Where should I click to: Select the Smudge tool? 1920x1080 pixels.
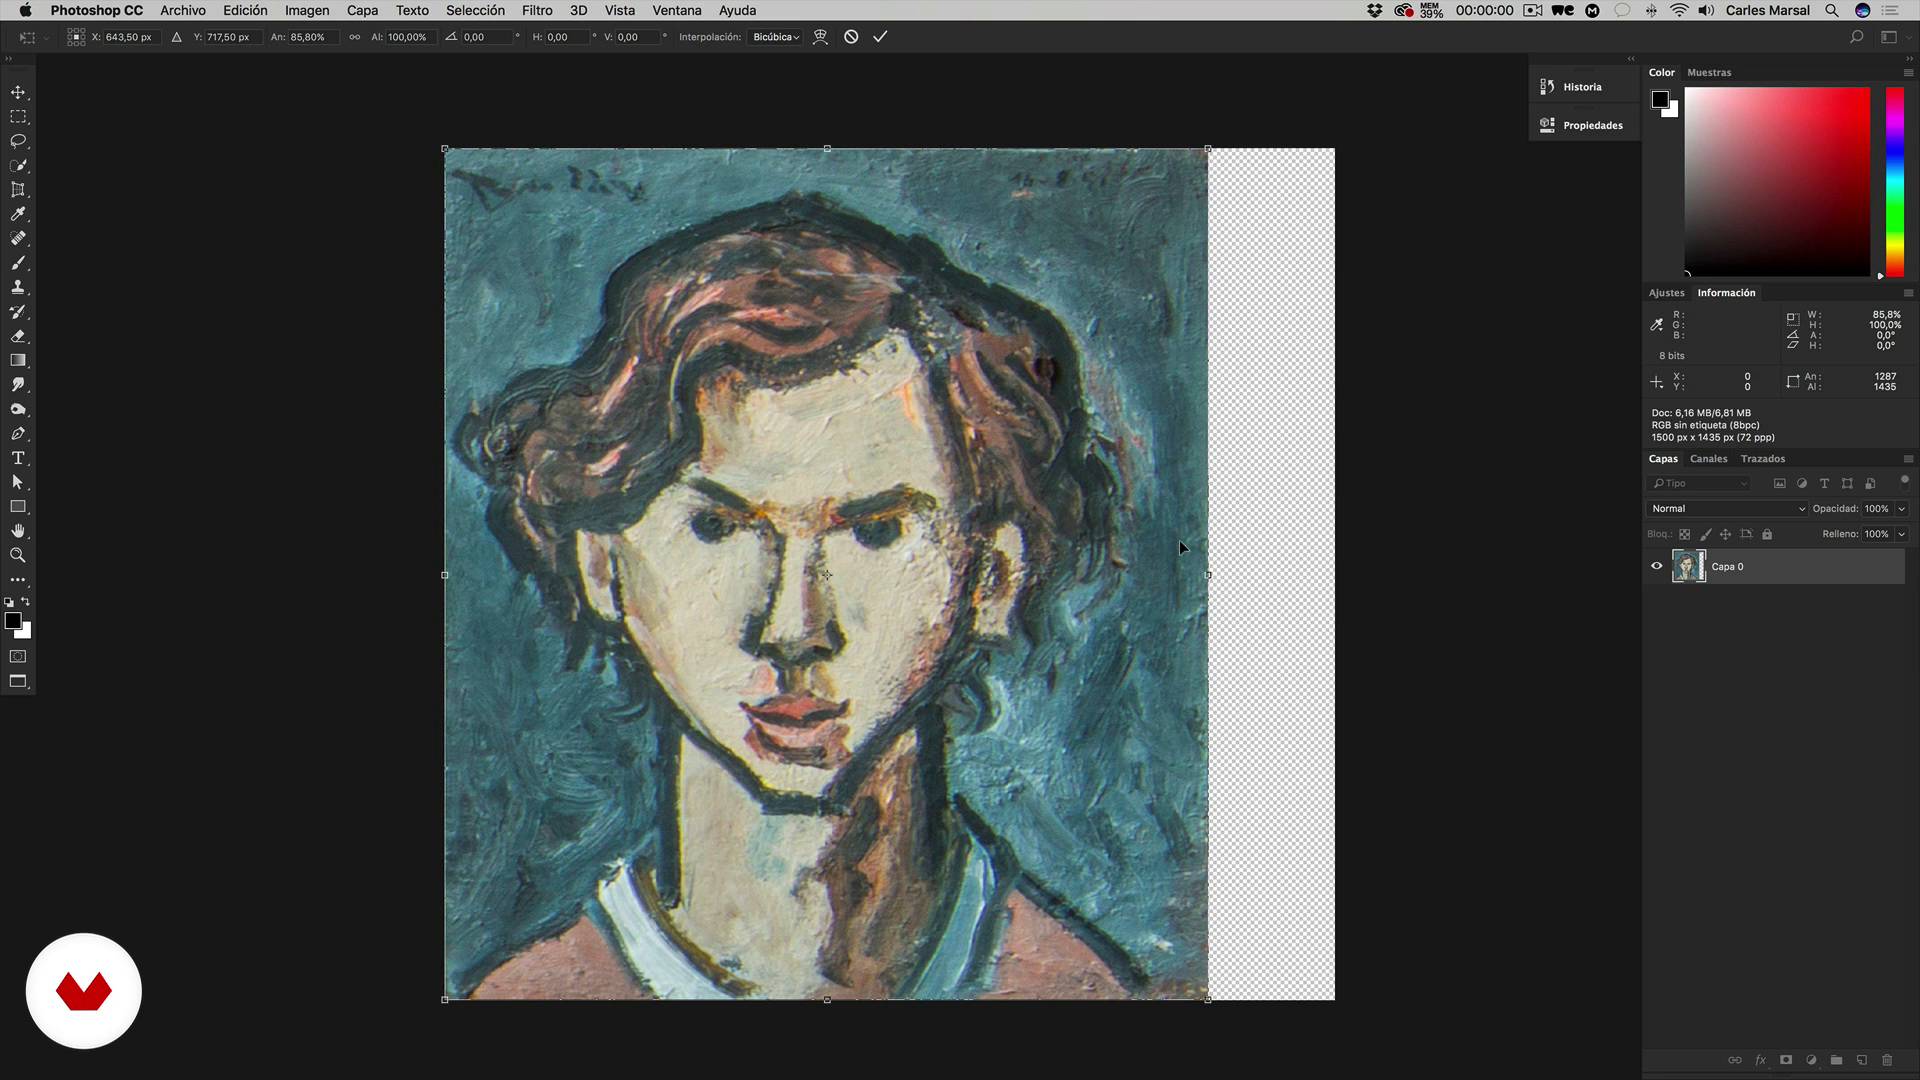pyautogui.click(x=18, y=385)
